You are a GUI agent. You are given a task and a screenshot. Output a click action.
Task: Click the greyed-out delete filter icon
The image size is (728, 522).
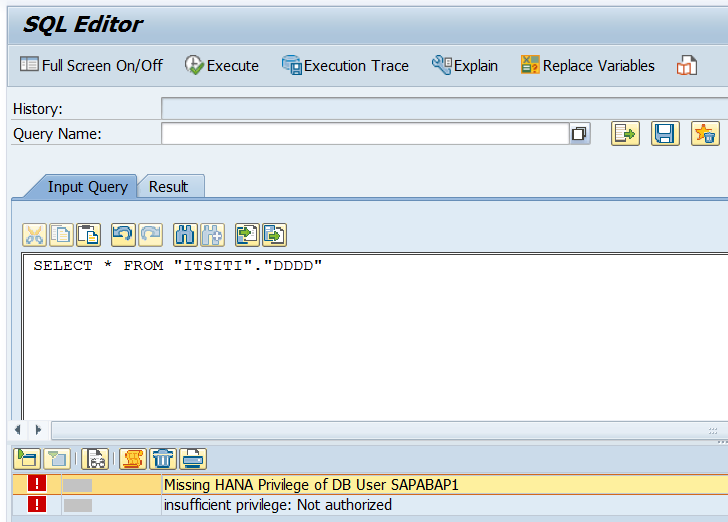point(57,459)
